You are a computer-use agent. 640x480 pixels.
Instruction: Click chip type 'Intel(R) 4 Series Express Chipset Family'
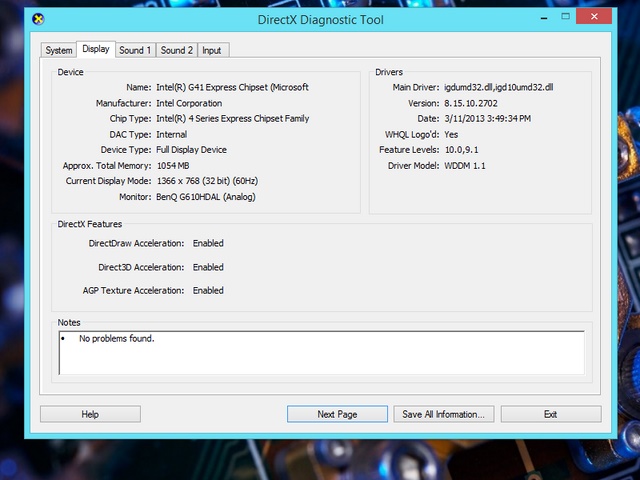tap(233, 119)
